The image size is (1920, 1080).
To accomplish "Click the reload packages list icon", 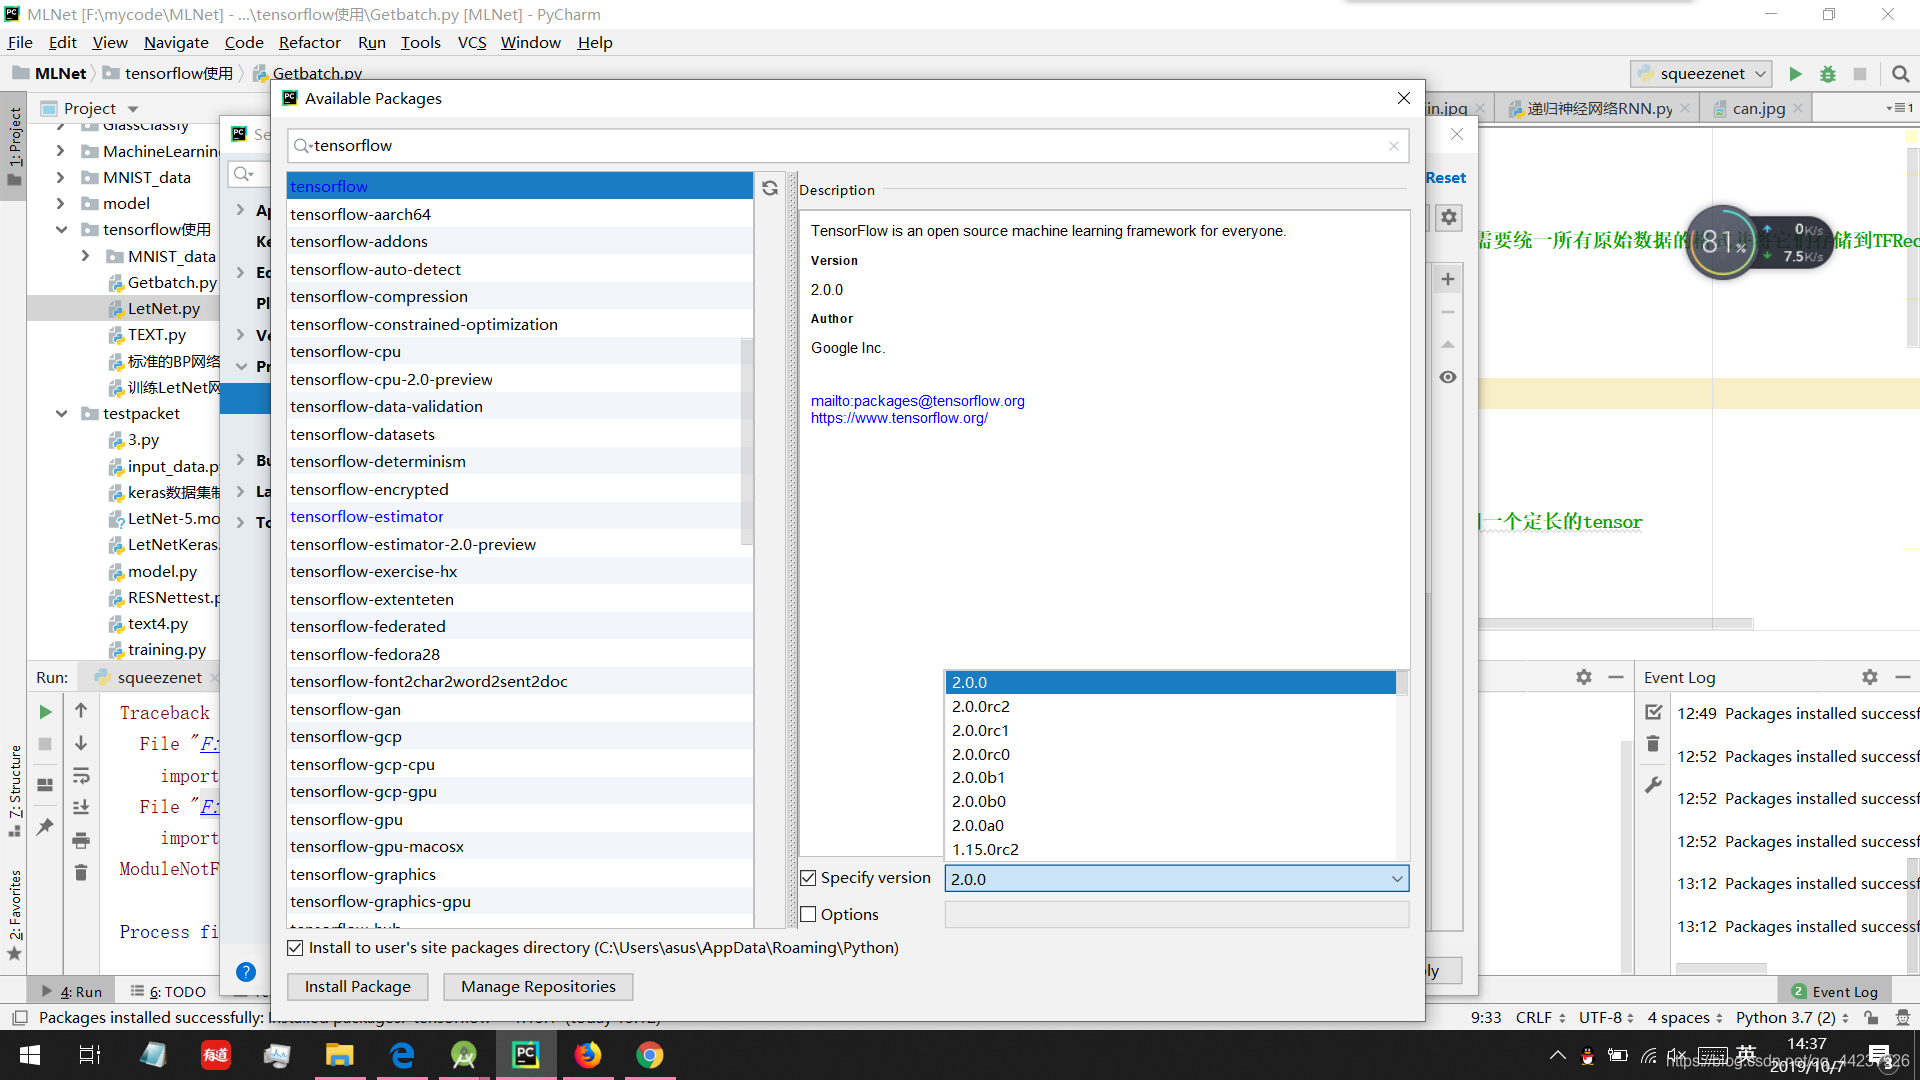I will click(x=770, y=188).
